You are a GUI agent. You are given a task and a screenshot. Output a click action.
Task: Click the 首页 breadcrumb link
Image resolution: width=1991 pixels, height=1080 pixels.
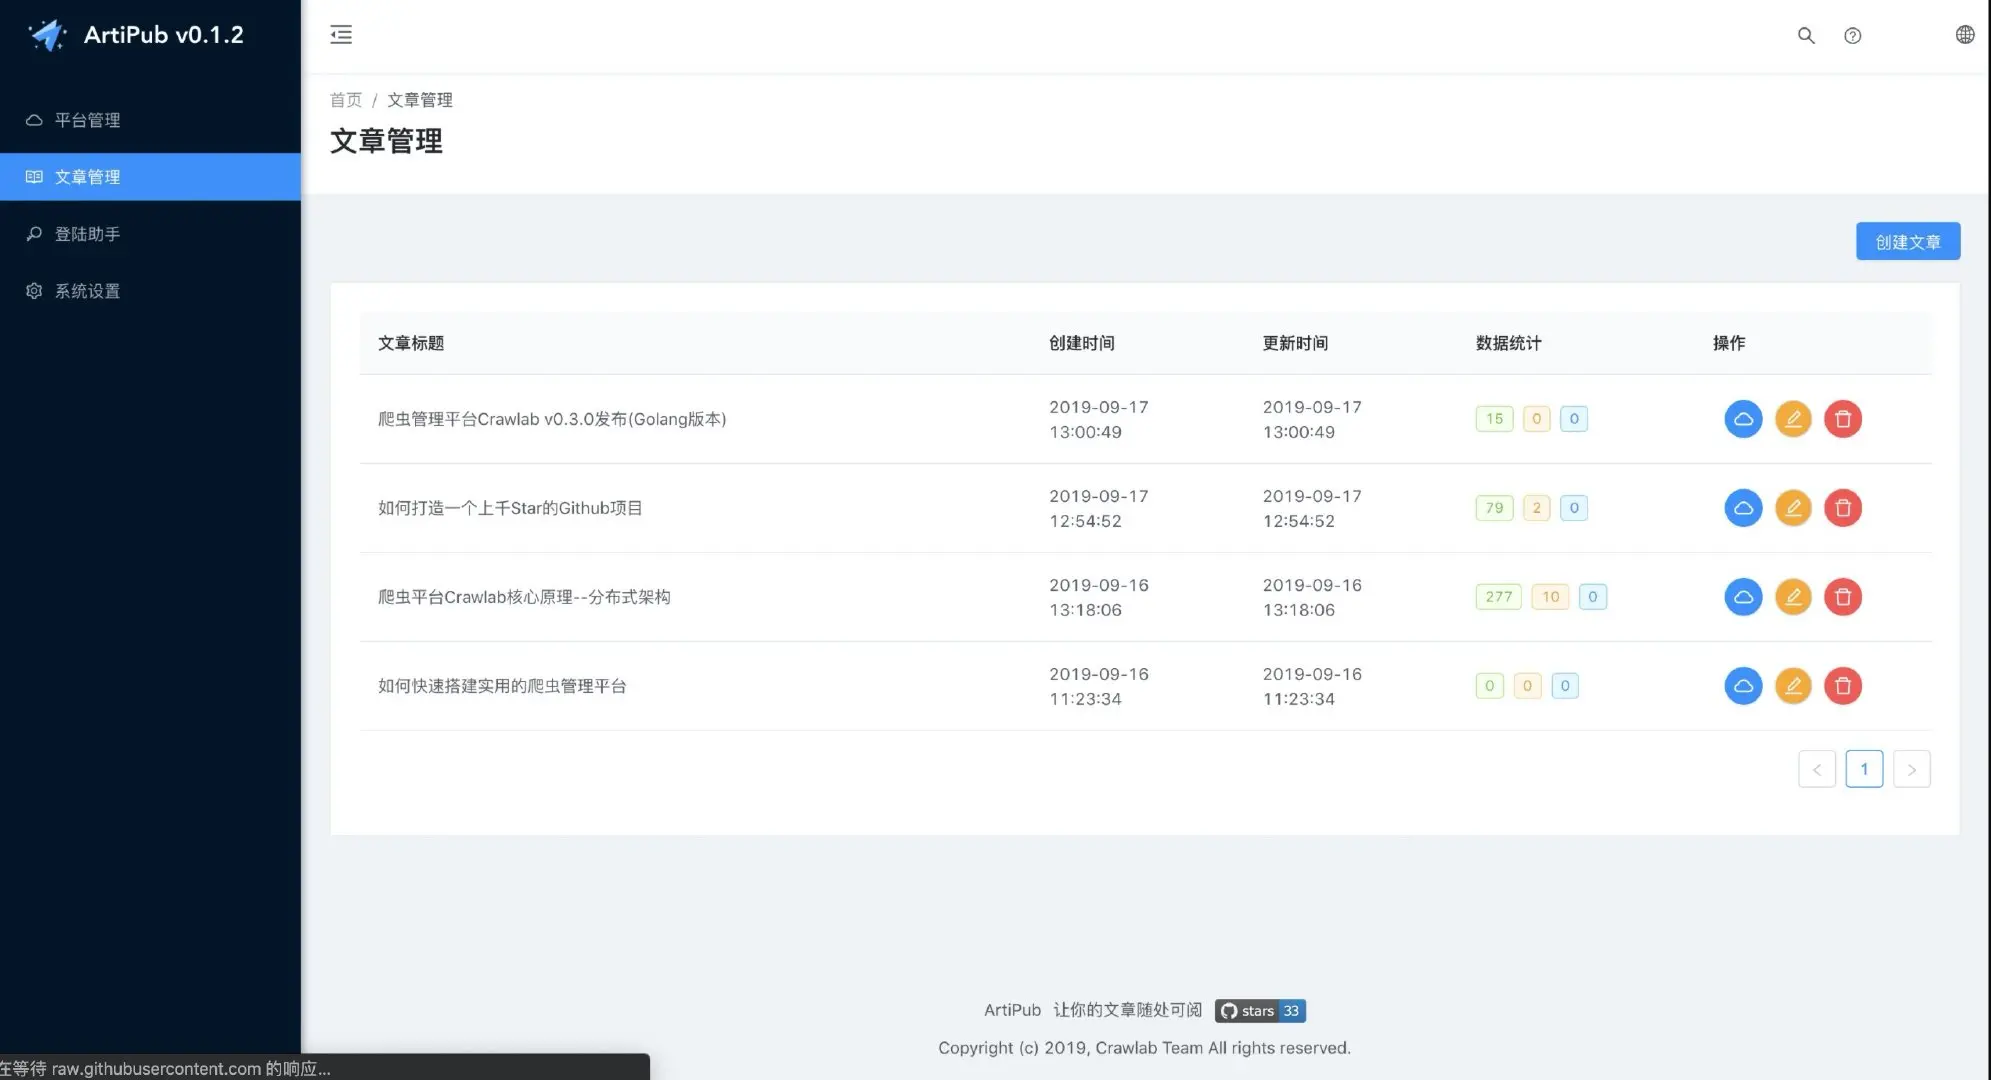[346, 100]
